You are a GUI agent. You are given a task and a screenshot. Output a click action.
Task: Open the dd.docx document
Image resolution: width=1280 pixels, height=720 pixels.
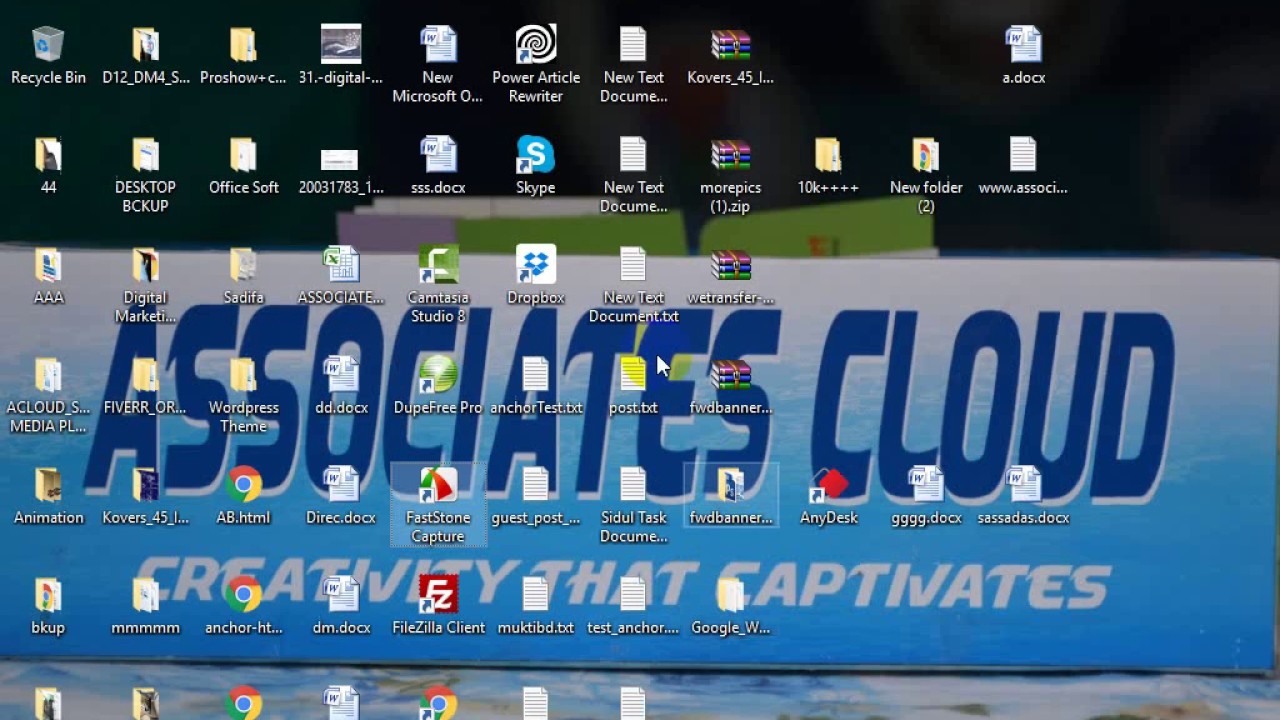click(x=341, y=386)
